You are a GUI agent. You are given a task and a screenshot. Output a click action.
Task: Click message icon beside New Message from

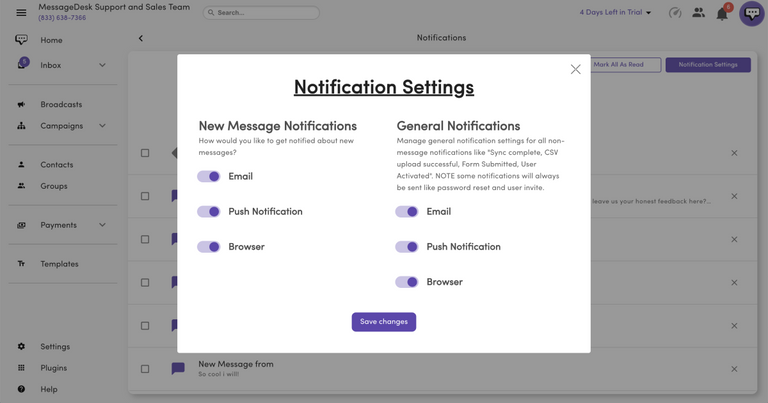pos(178,368)
